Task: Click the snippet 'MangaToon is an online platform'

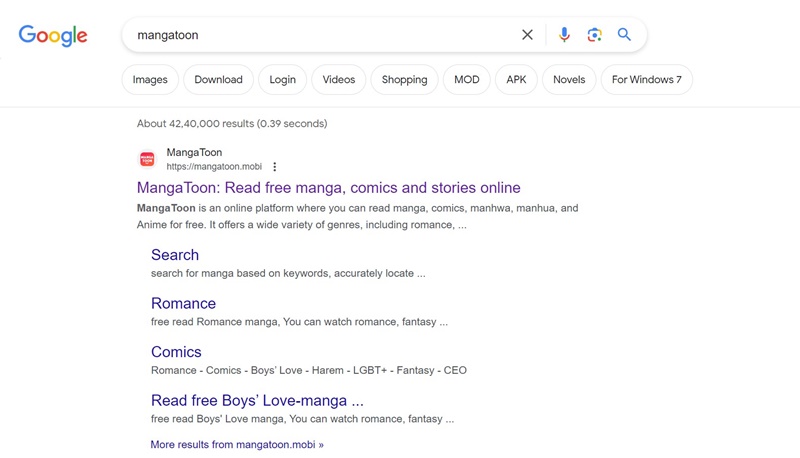Action: (x=358, y=216)
